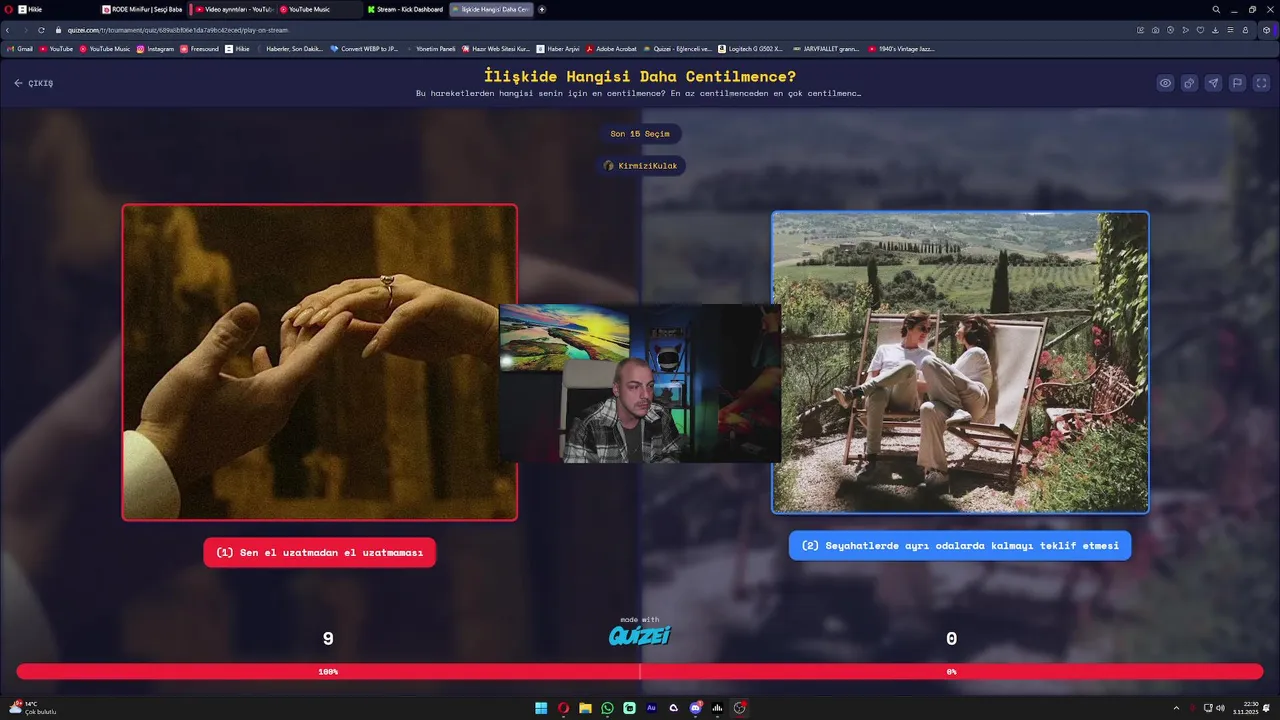Choose option (1) Sen el uzatmadan el uzatmaması
Screen dimensions: 1280x720
pos(320,552)
